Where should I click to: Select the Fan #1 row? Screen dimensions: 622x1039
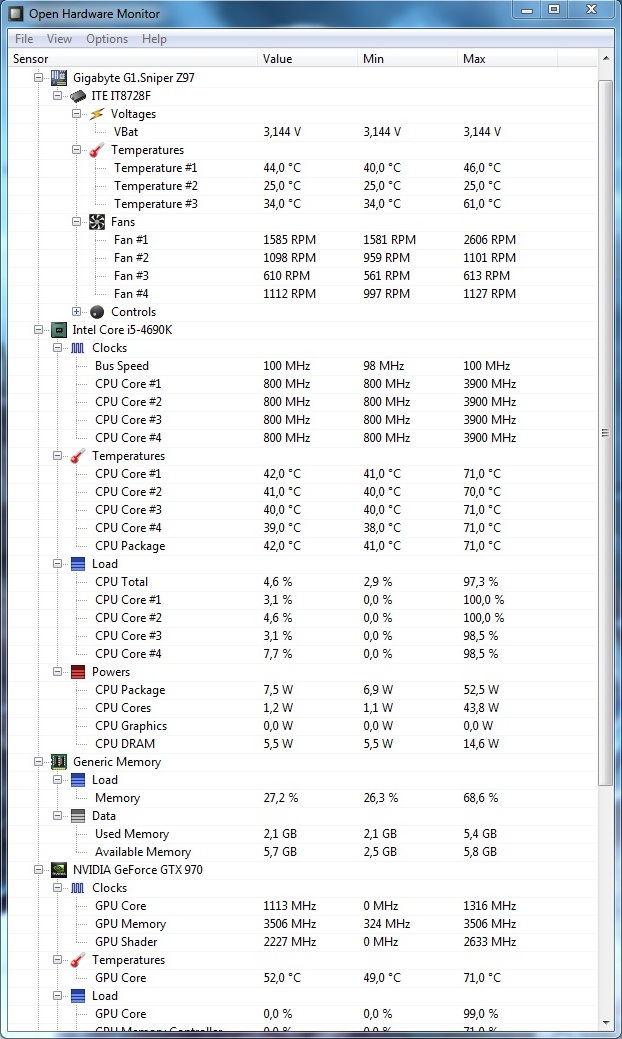tap(302, 240)
